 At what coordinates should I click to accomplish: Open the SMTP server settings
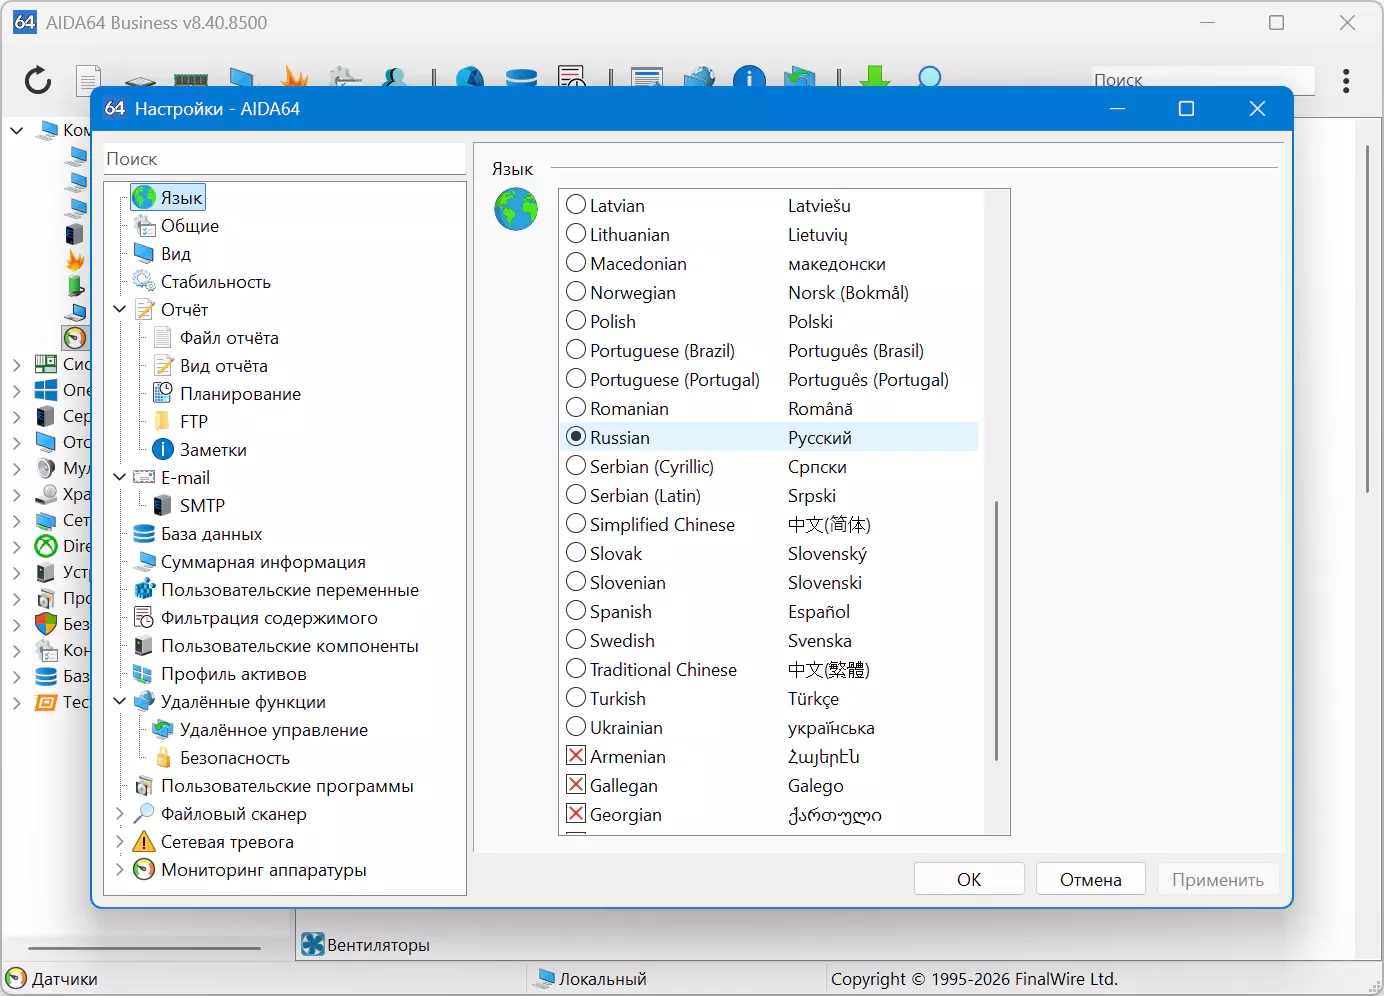tap(189, 506)
